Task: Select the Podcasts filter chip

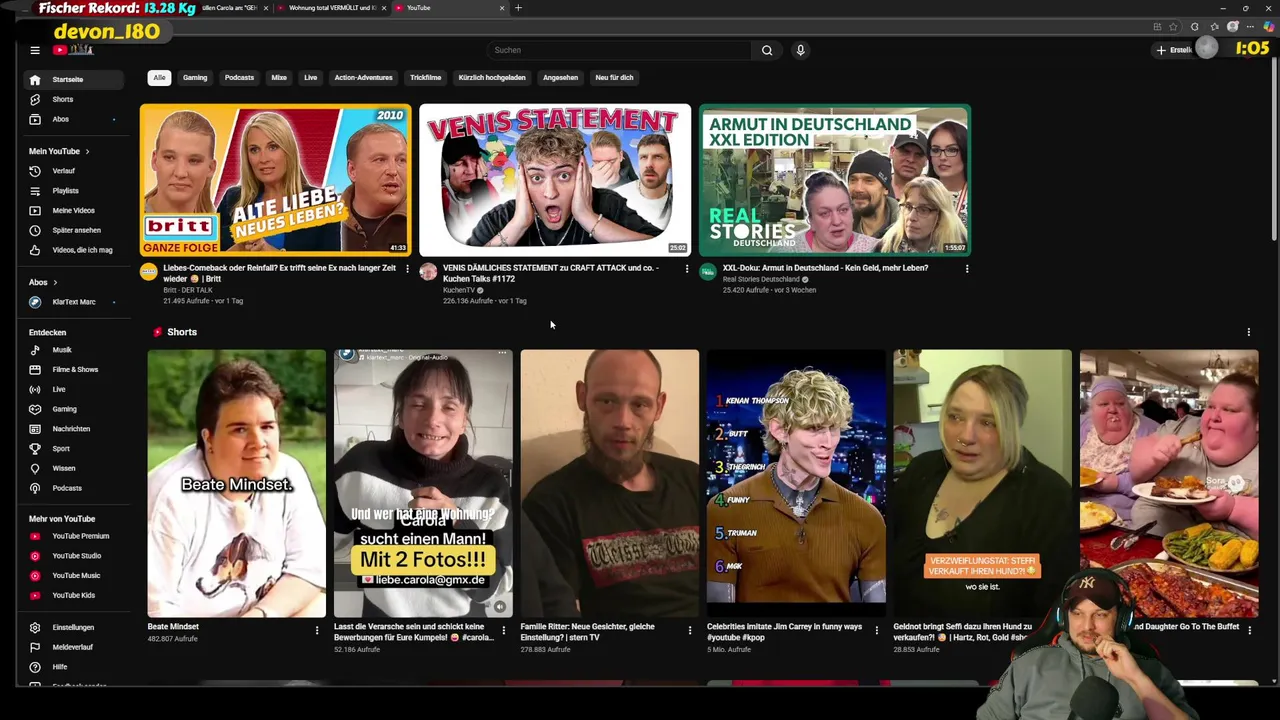Action: pyautogui.click(x=239, y=77)
